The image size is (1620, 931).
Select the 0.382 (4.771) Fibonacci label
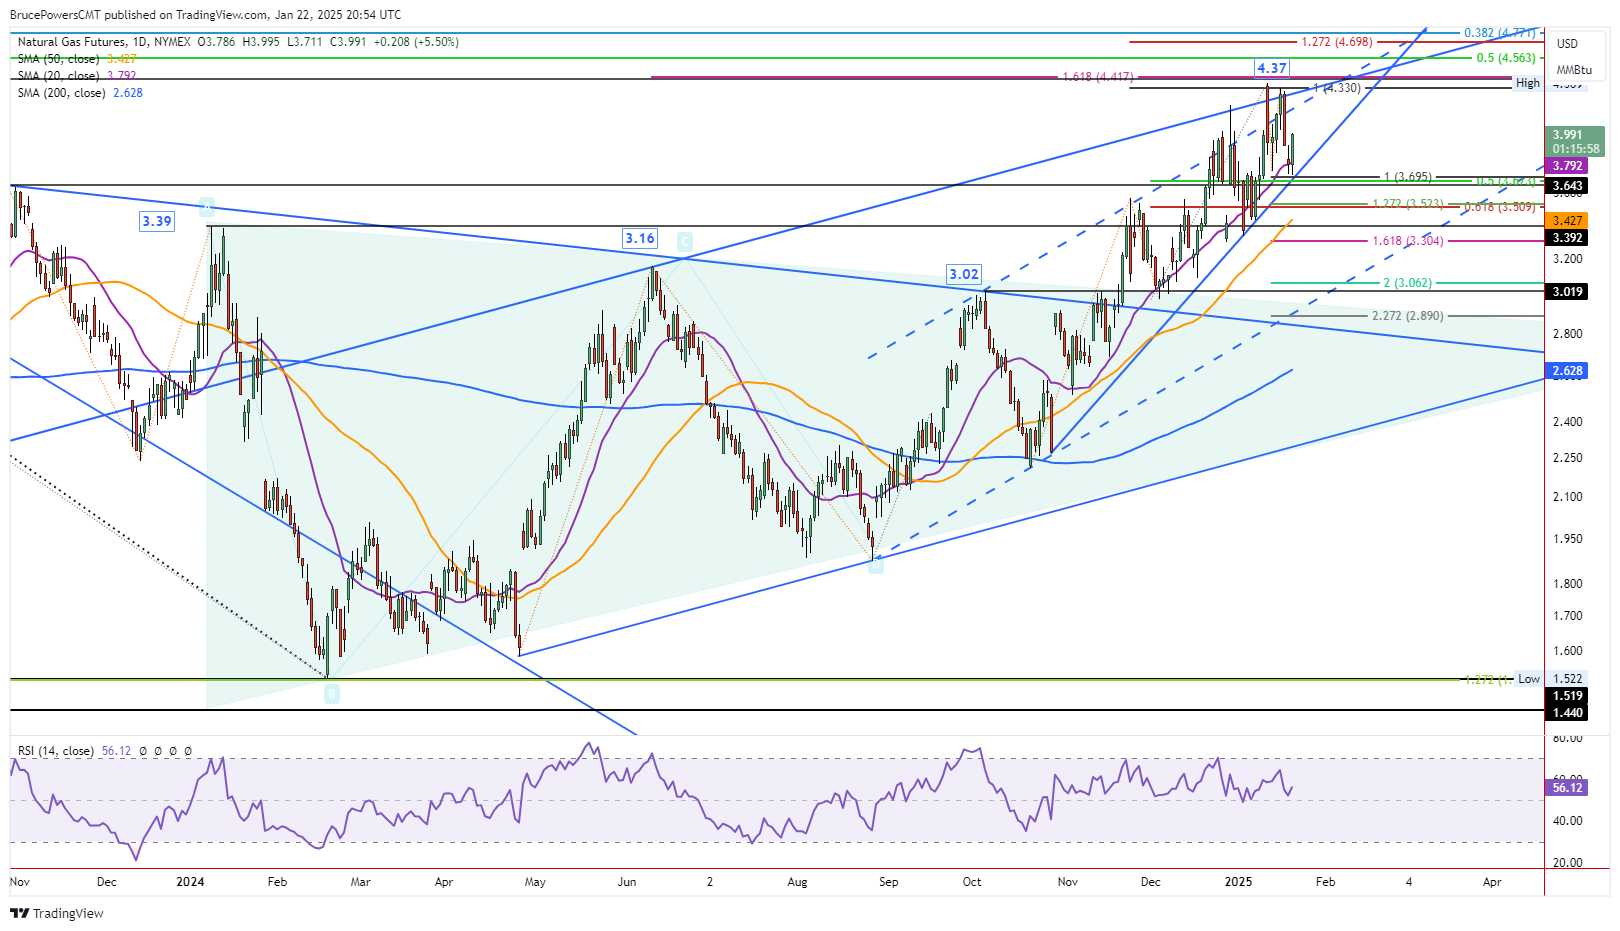point(1499,33)
